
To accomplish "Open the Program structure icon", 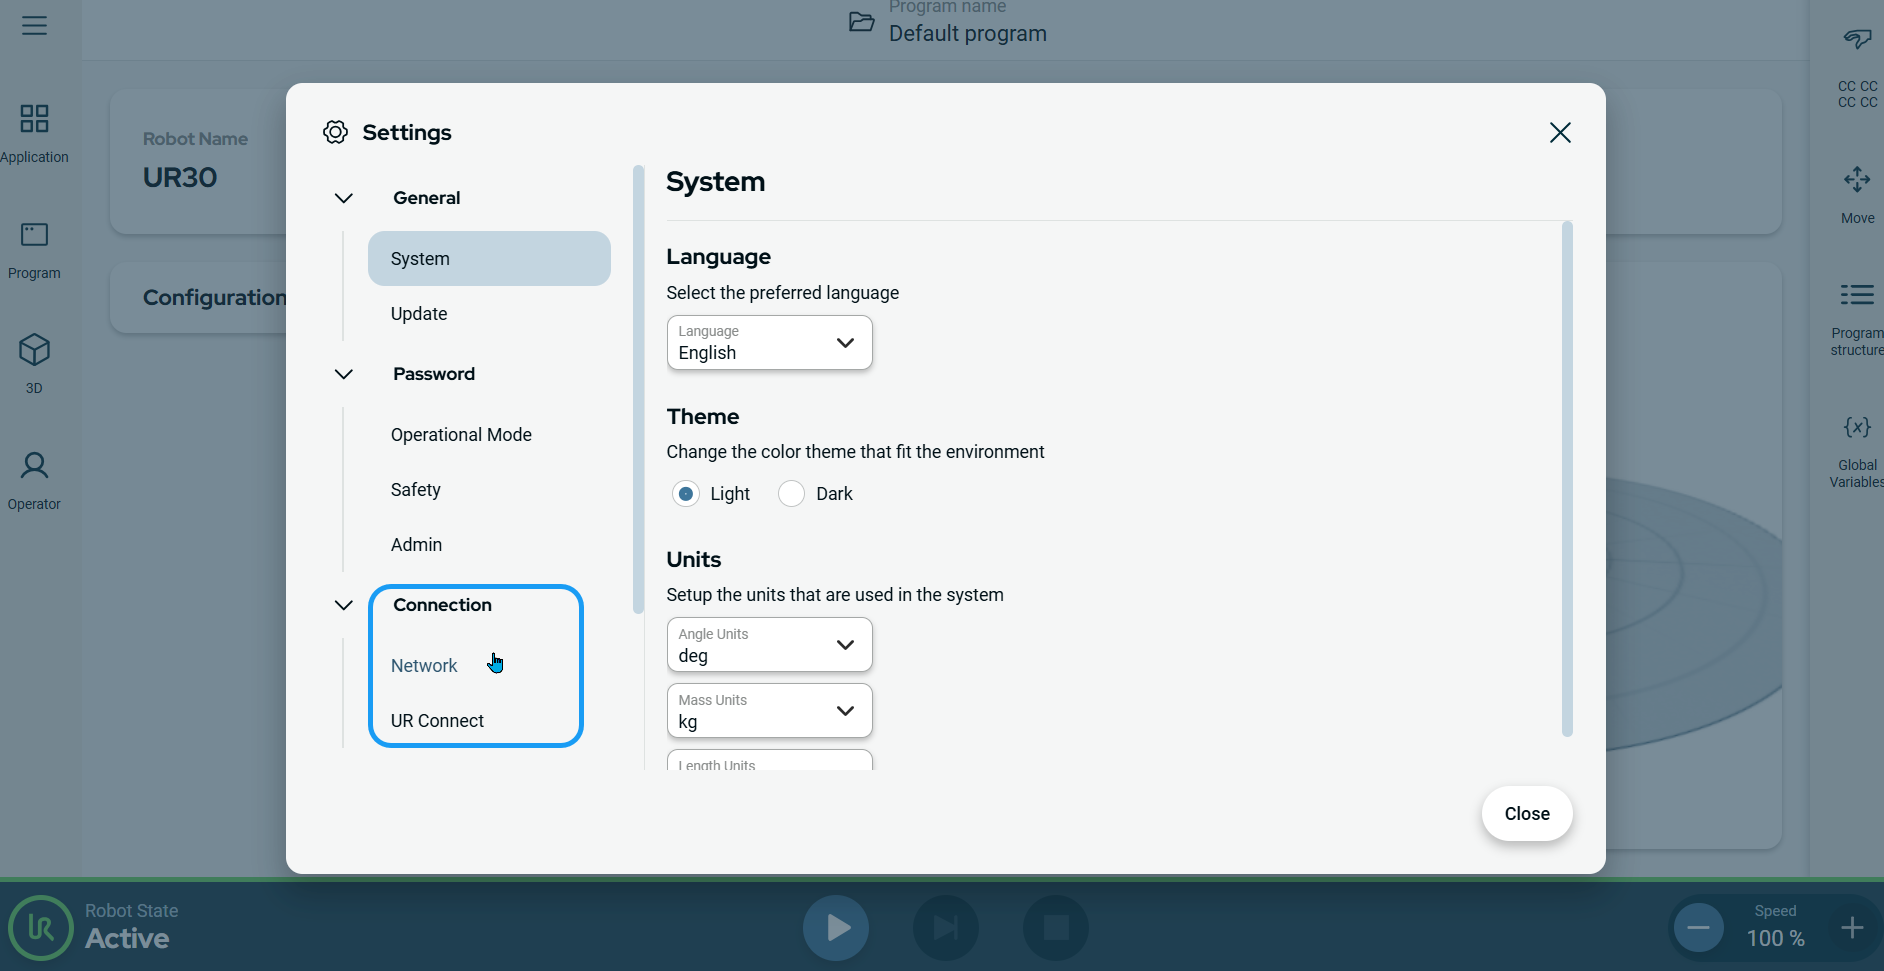I will pos(1857,295).
